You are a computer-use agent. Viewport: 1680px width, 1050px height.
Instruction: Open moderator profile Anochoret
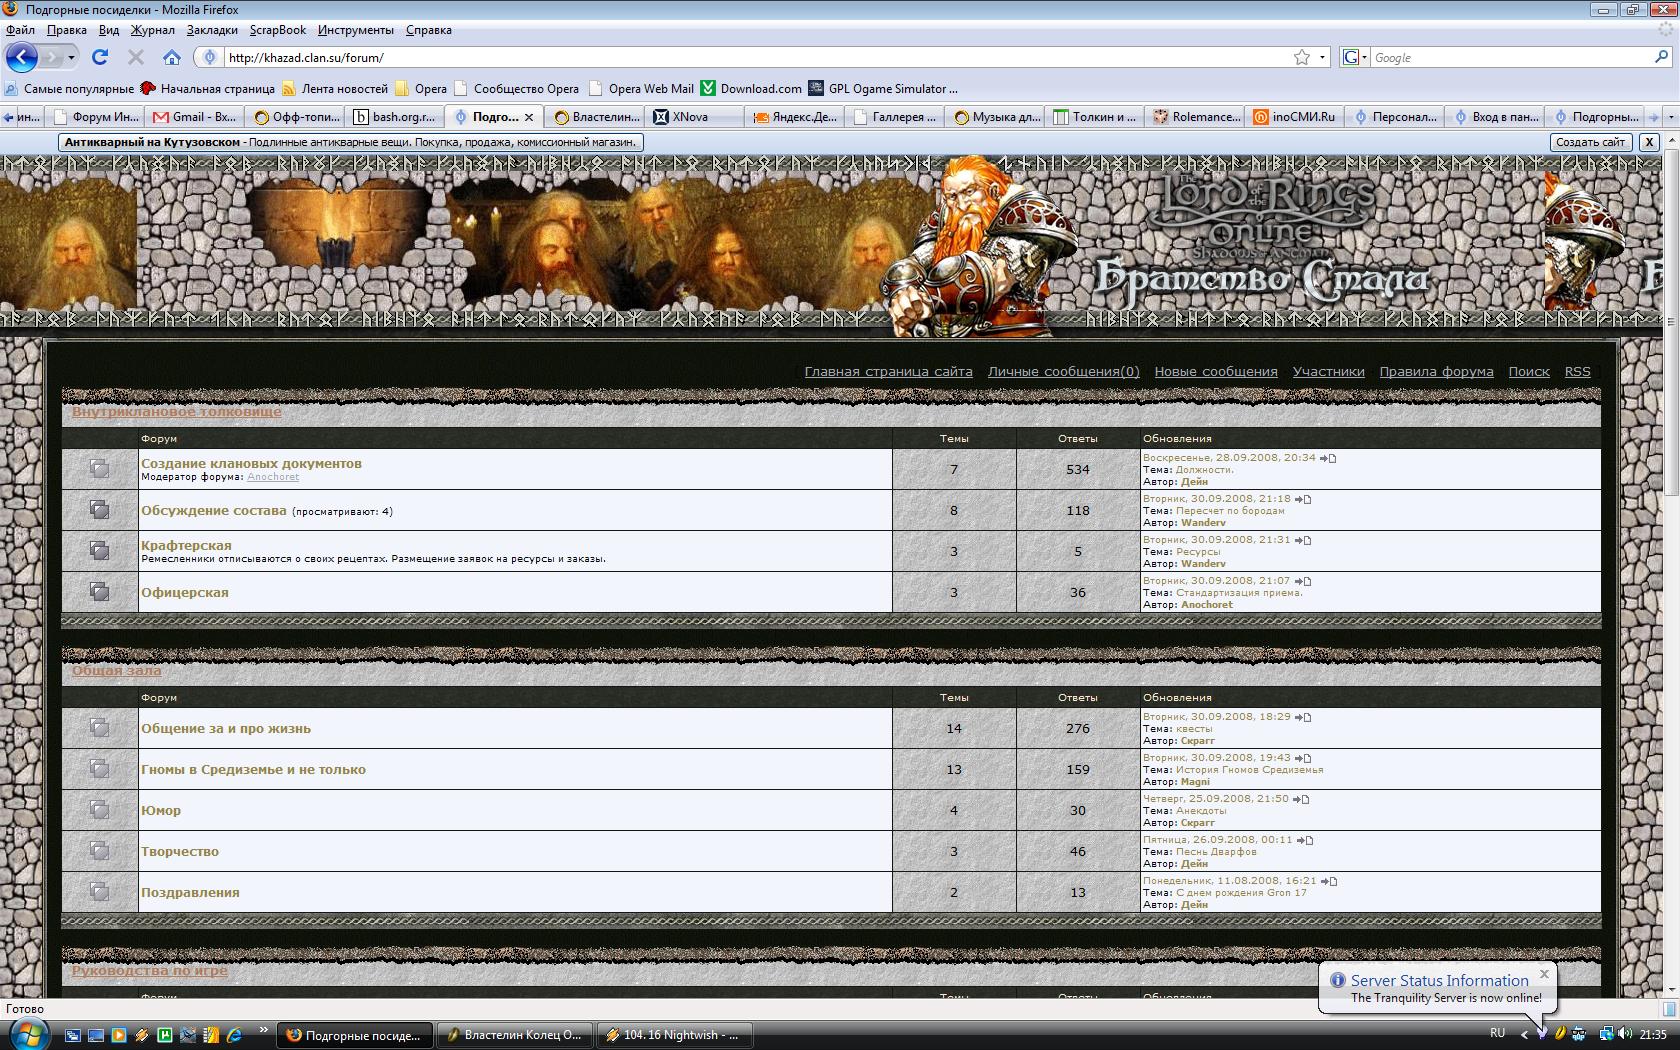point(273,477)
